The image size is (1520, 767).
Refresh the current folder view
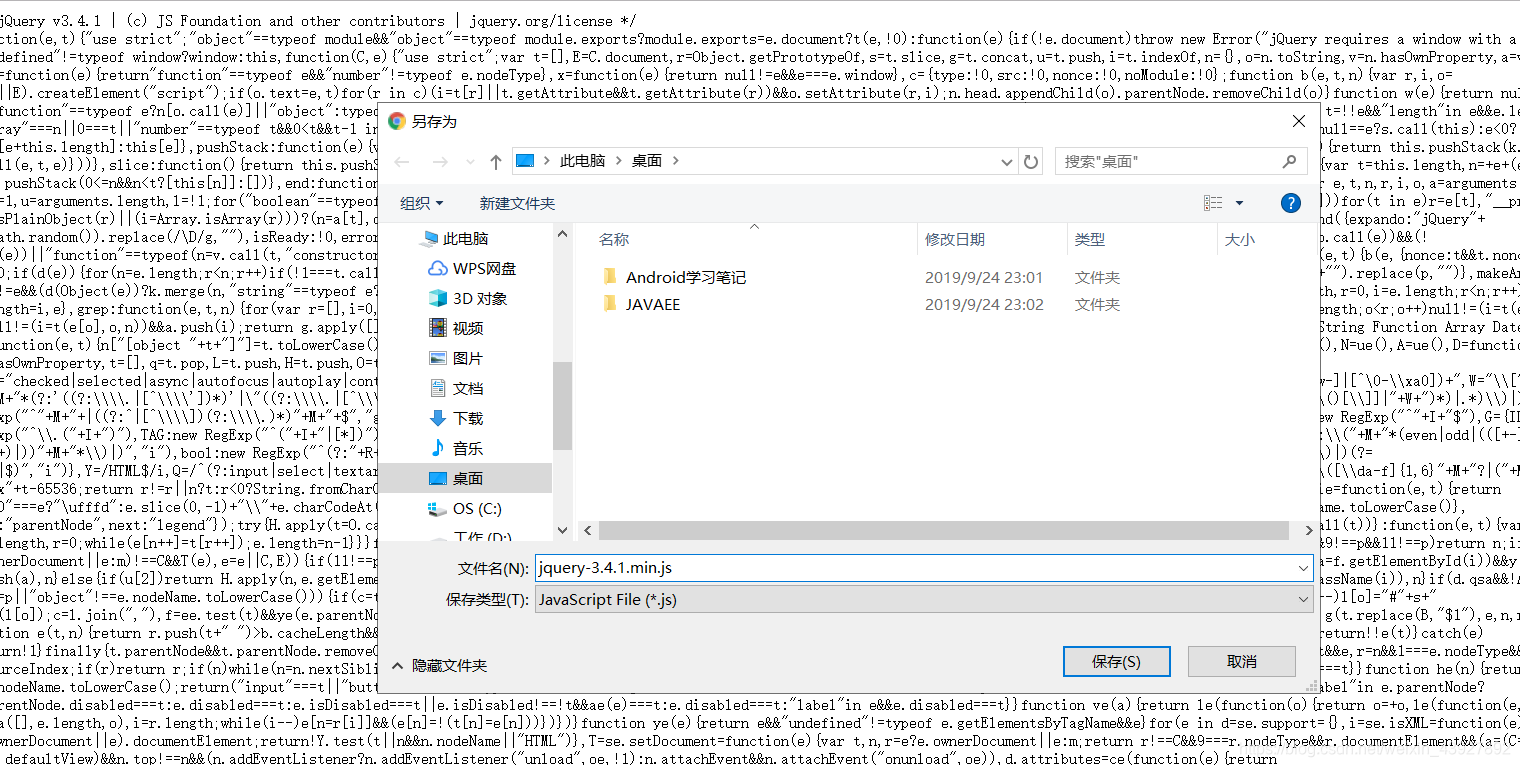pos(1031,161)
